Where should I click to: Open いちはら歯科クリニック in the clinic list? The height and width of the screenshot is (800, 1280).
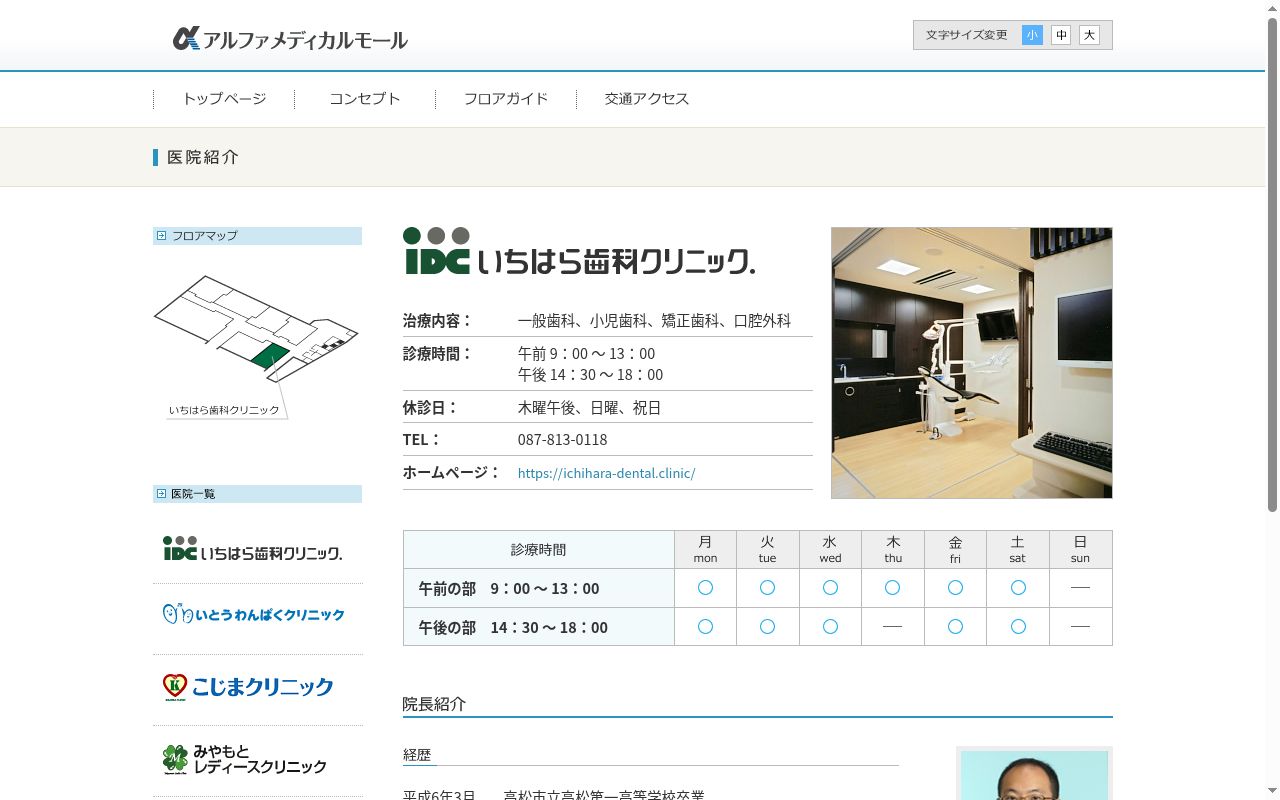[x=253, y=549]
